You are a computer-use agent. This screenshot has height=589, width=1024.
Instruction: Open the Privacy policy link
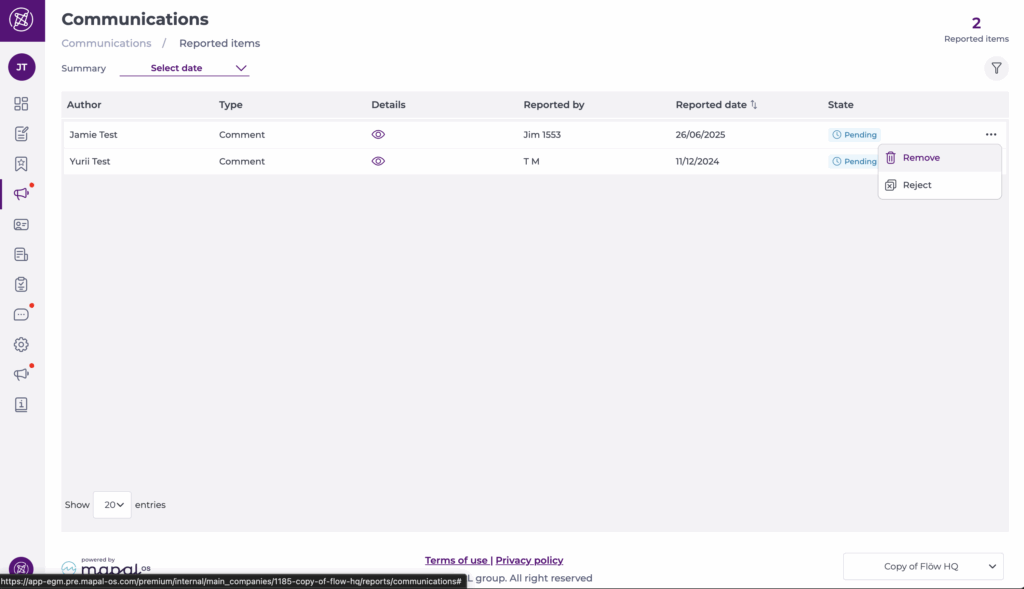pyautogui.click(x=529, y=560)
